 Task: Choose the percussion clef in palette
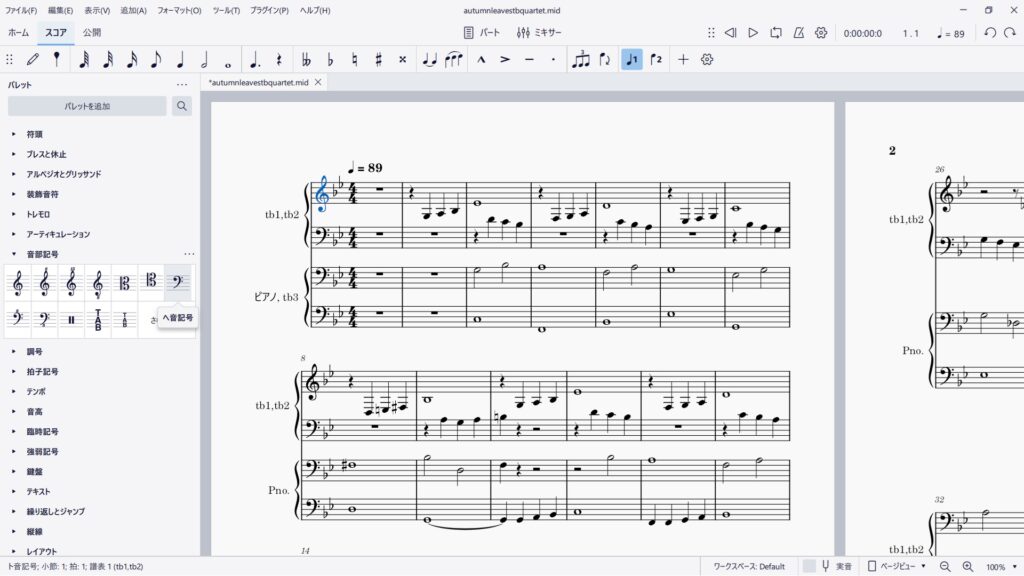[x=70, y=320]
